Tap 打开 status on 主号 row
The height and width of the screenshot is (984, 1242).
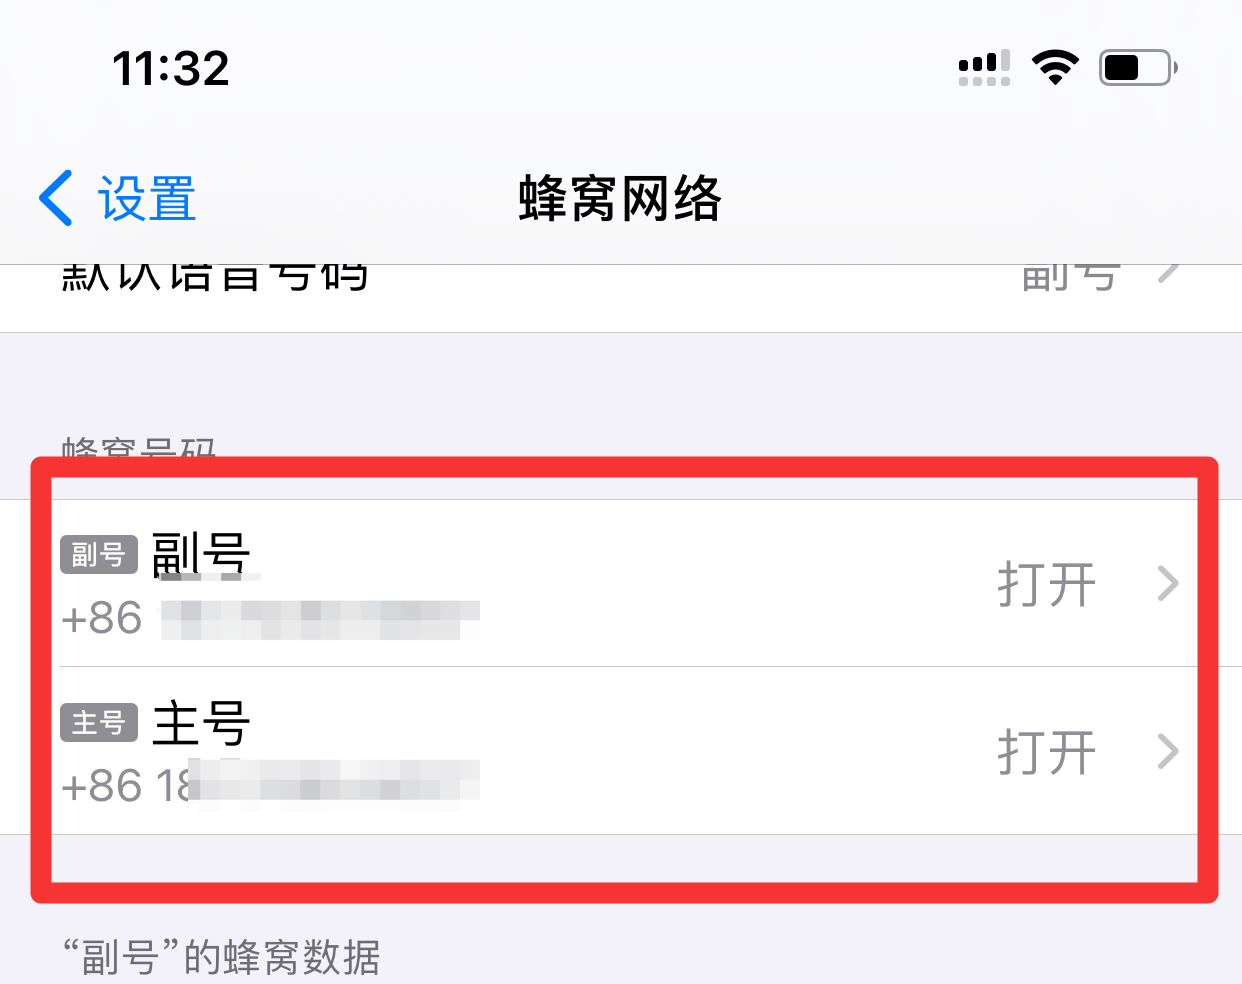[x=1047, y=752]
